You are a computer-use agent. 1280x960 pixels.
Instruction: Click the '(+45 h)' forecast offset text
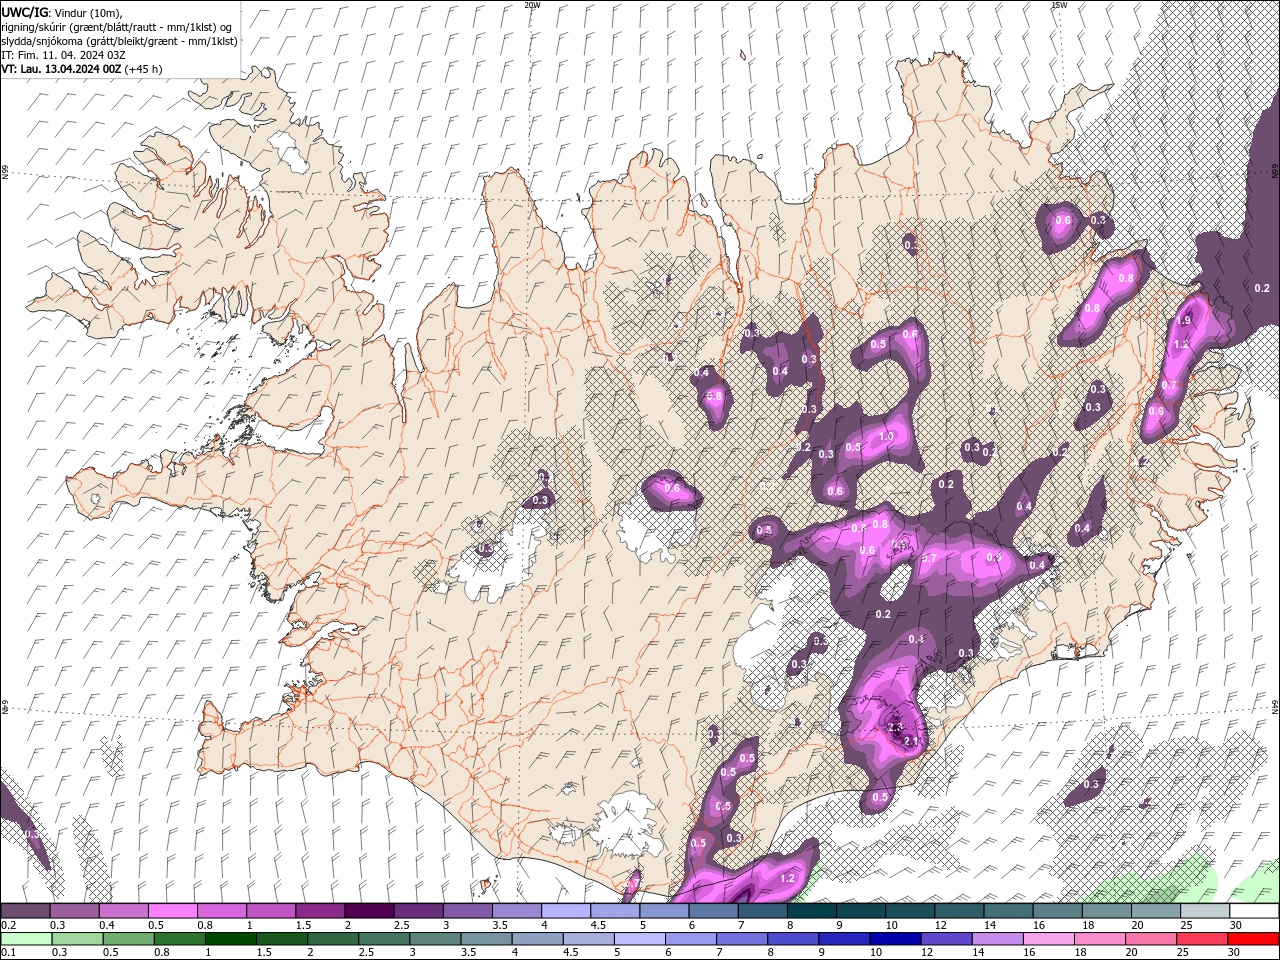coord(144,69)
